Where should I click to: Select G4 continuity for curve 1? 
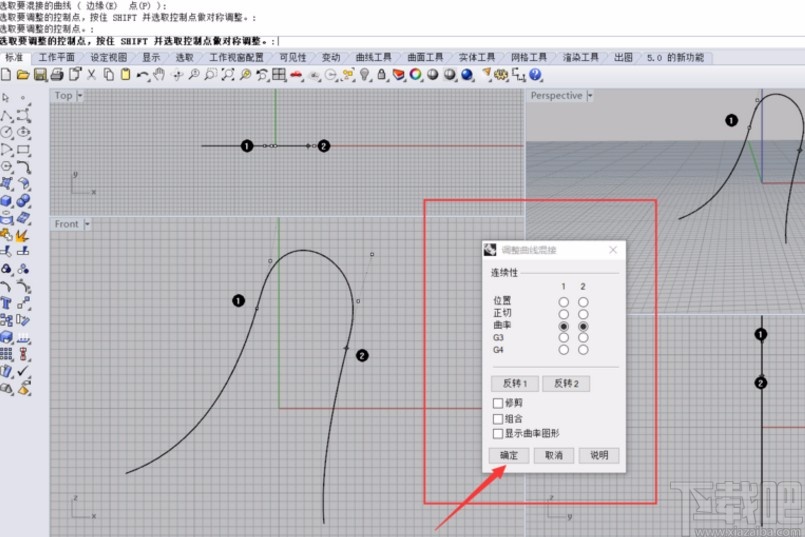564,350
